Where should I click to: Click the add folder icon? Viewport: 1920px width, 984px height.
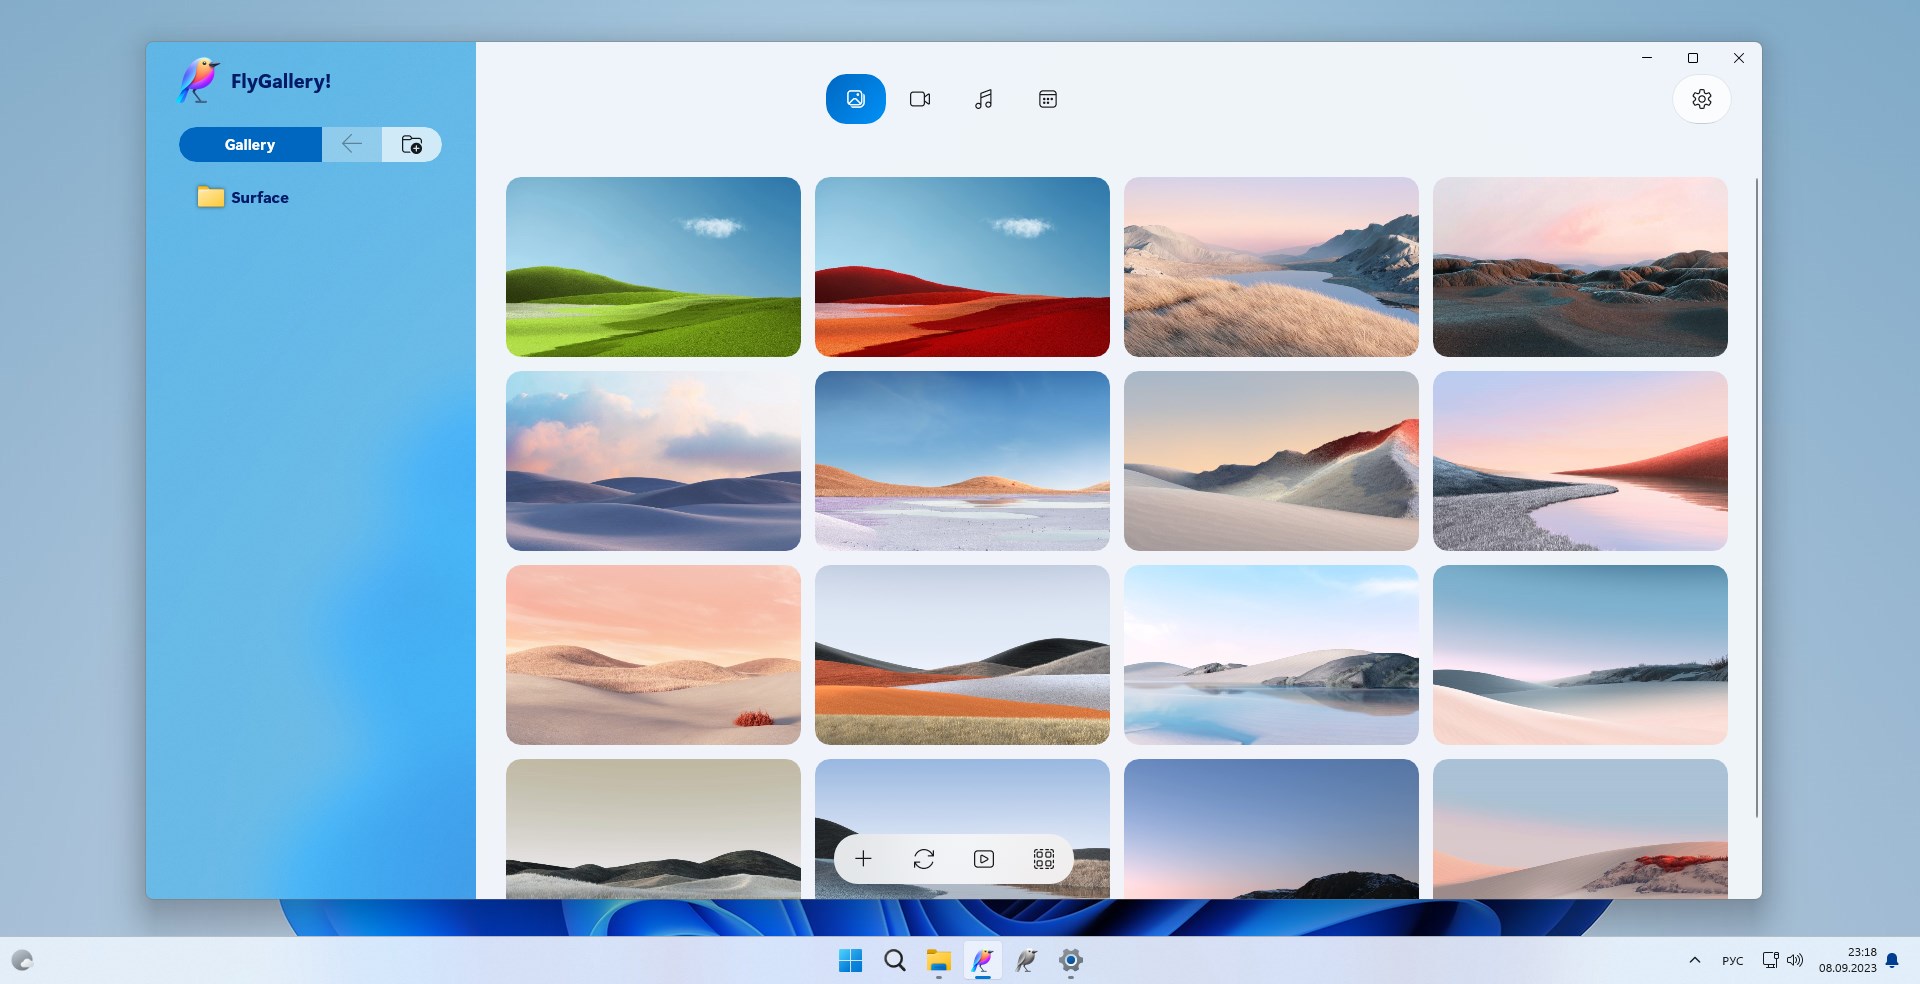(412, 144)
